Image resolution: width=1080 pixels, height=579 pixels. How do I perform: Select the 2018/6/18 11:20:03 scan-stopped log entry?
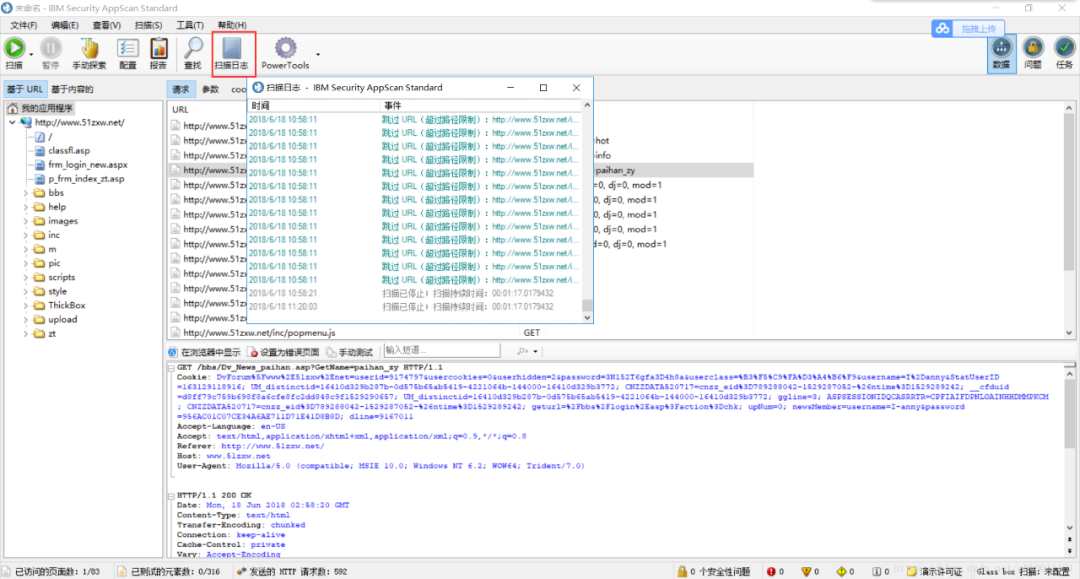pyautogui.click(x=415, y=306)
